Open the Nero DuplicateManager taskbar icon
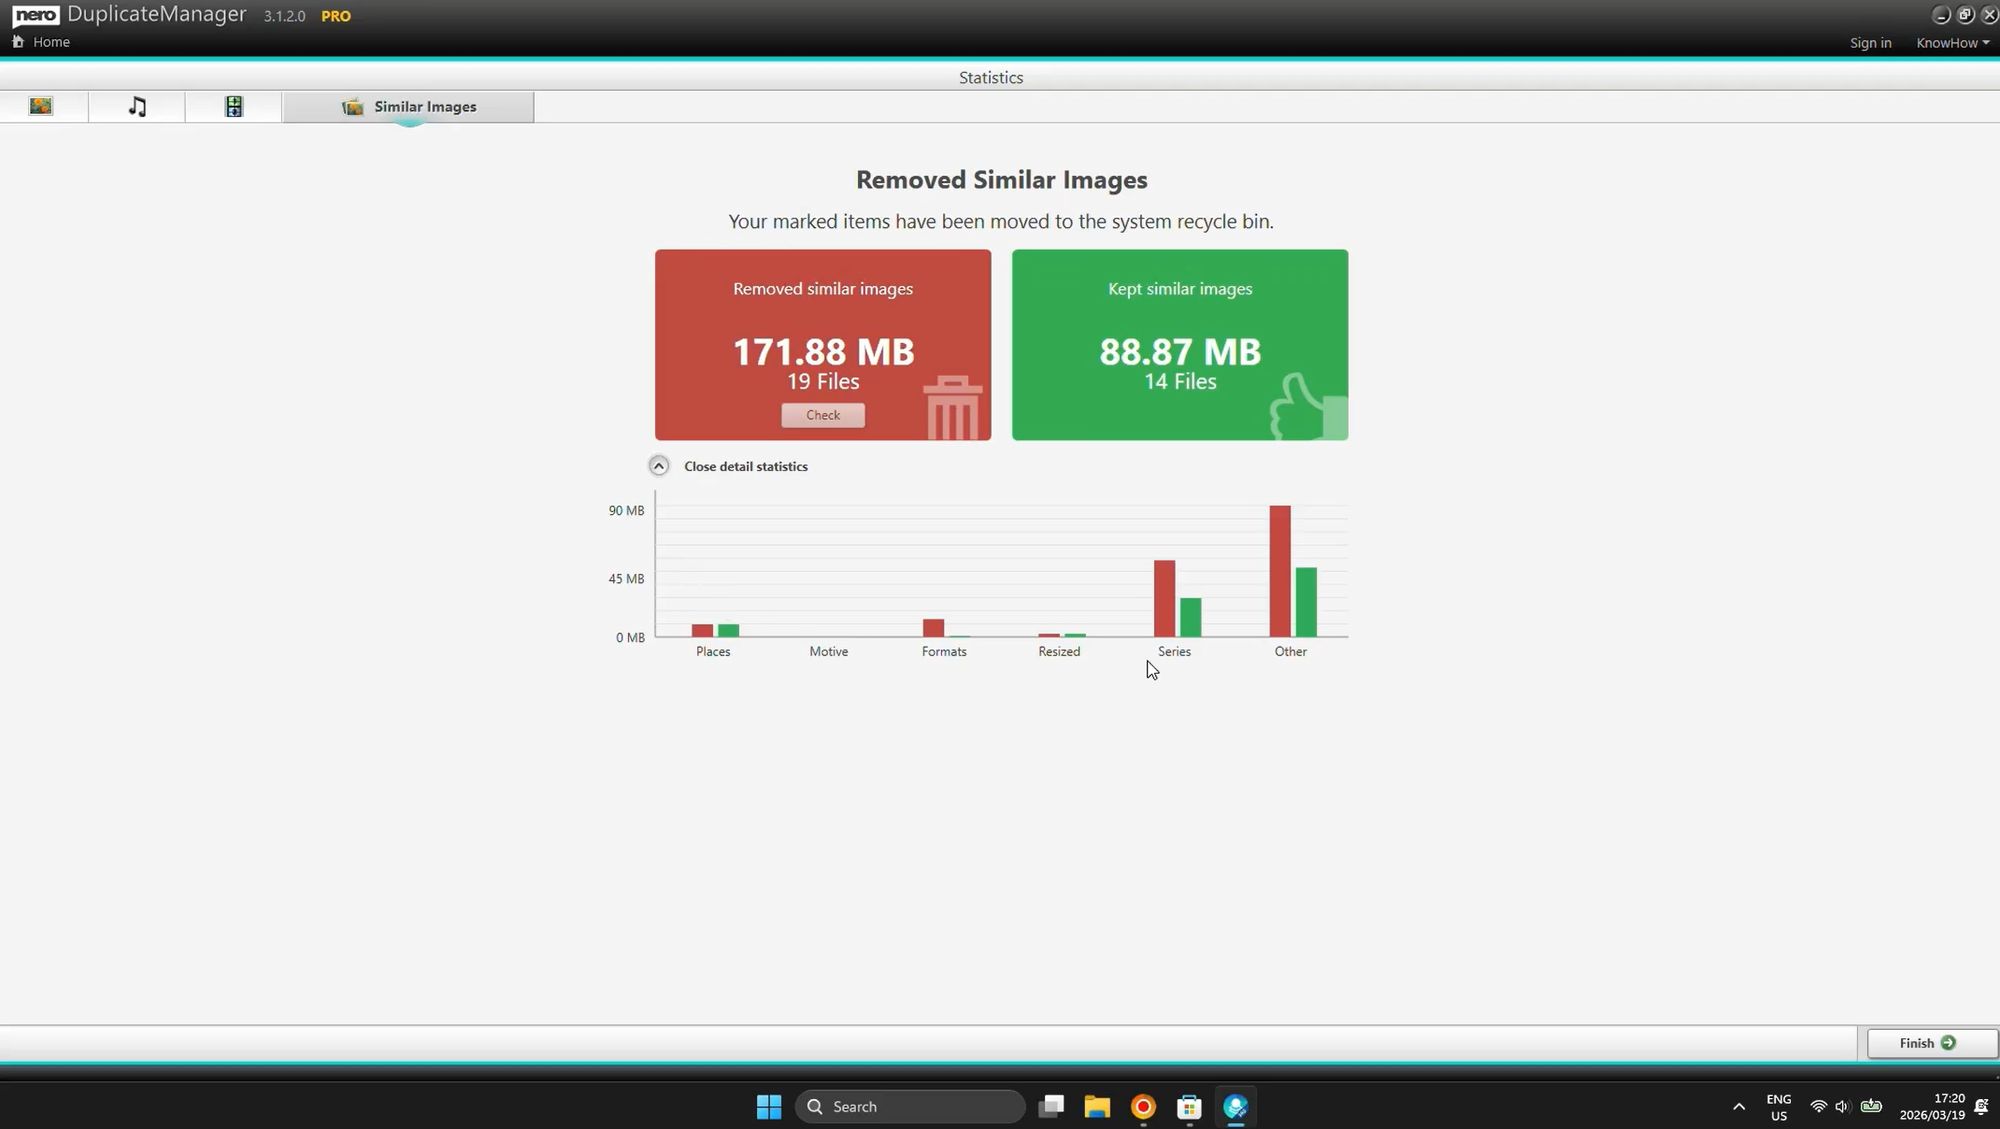This screenshot has height=1129, width=2000. [x=1235, y=1106]
